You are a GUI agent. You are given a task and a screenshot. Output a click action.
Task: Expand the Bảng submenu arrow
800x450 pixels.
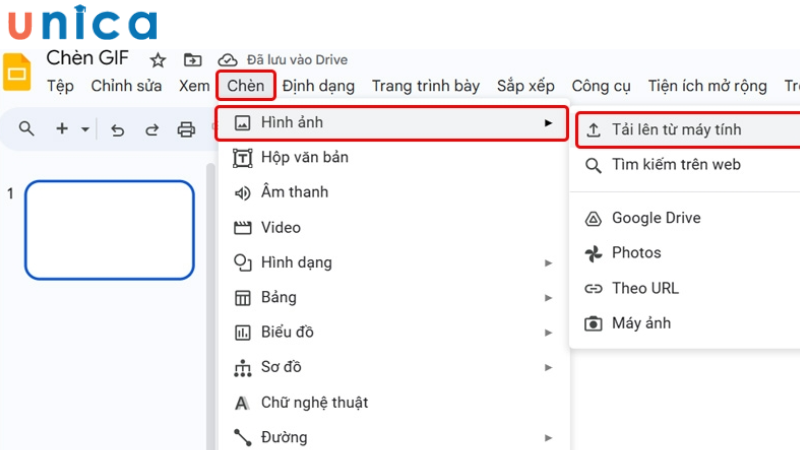[548, 298]
